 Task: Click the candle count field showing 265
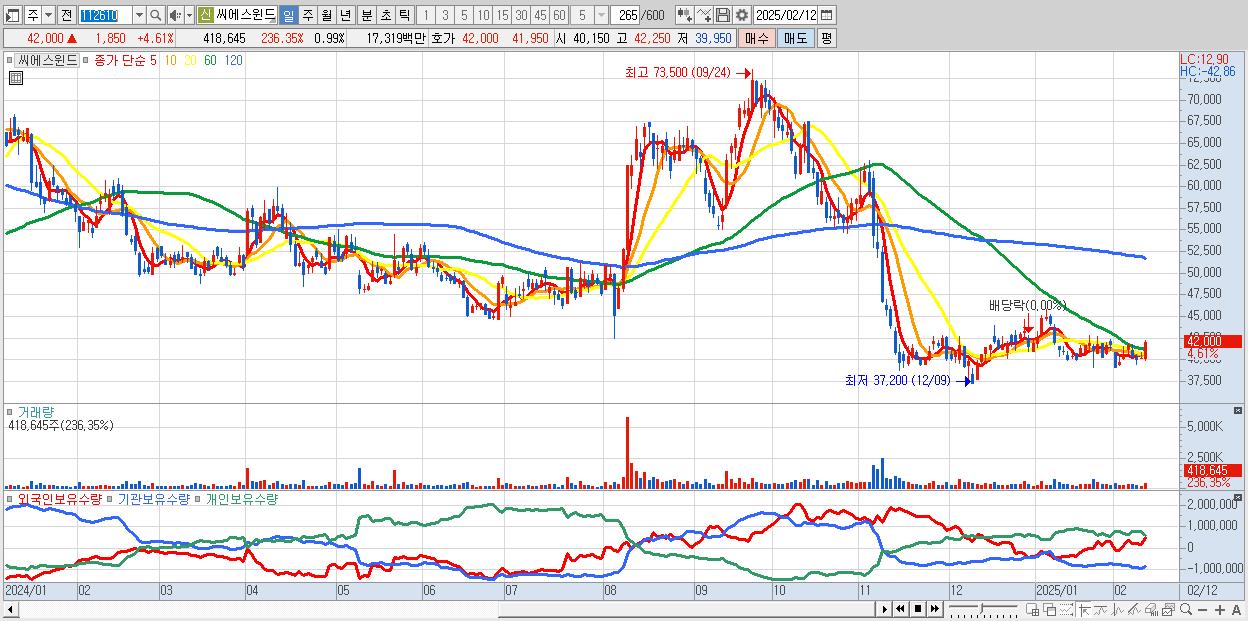pyautogui.click(x=626, y=15)
